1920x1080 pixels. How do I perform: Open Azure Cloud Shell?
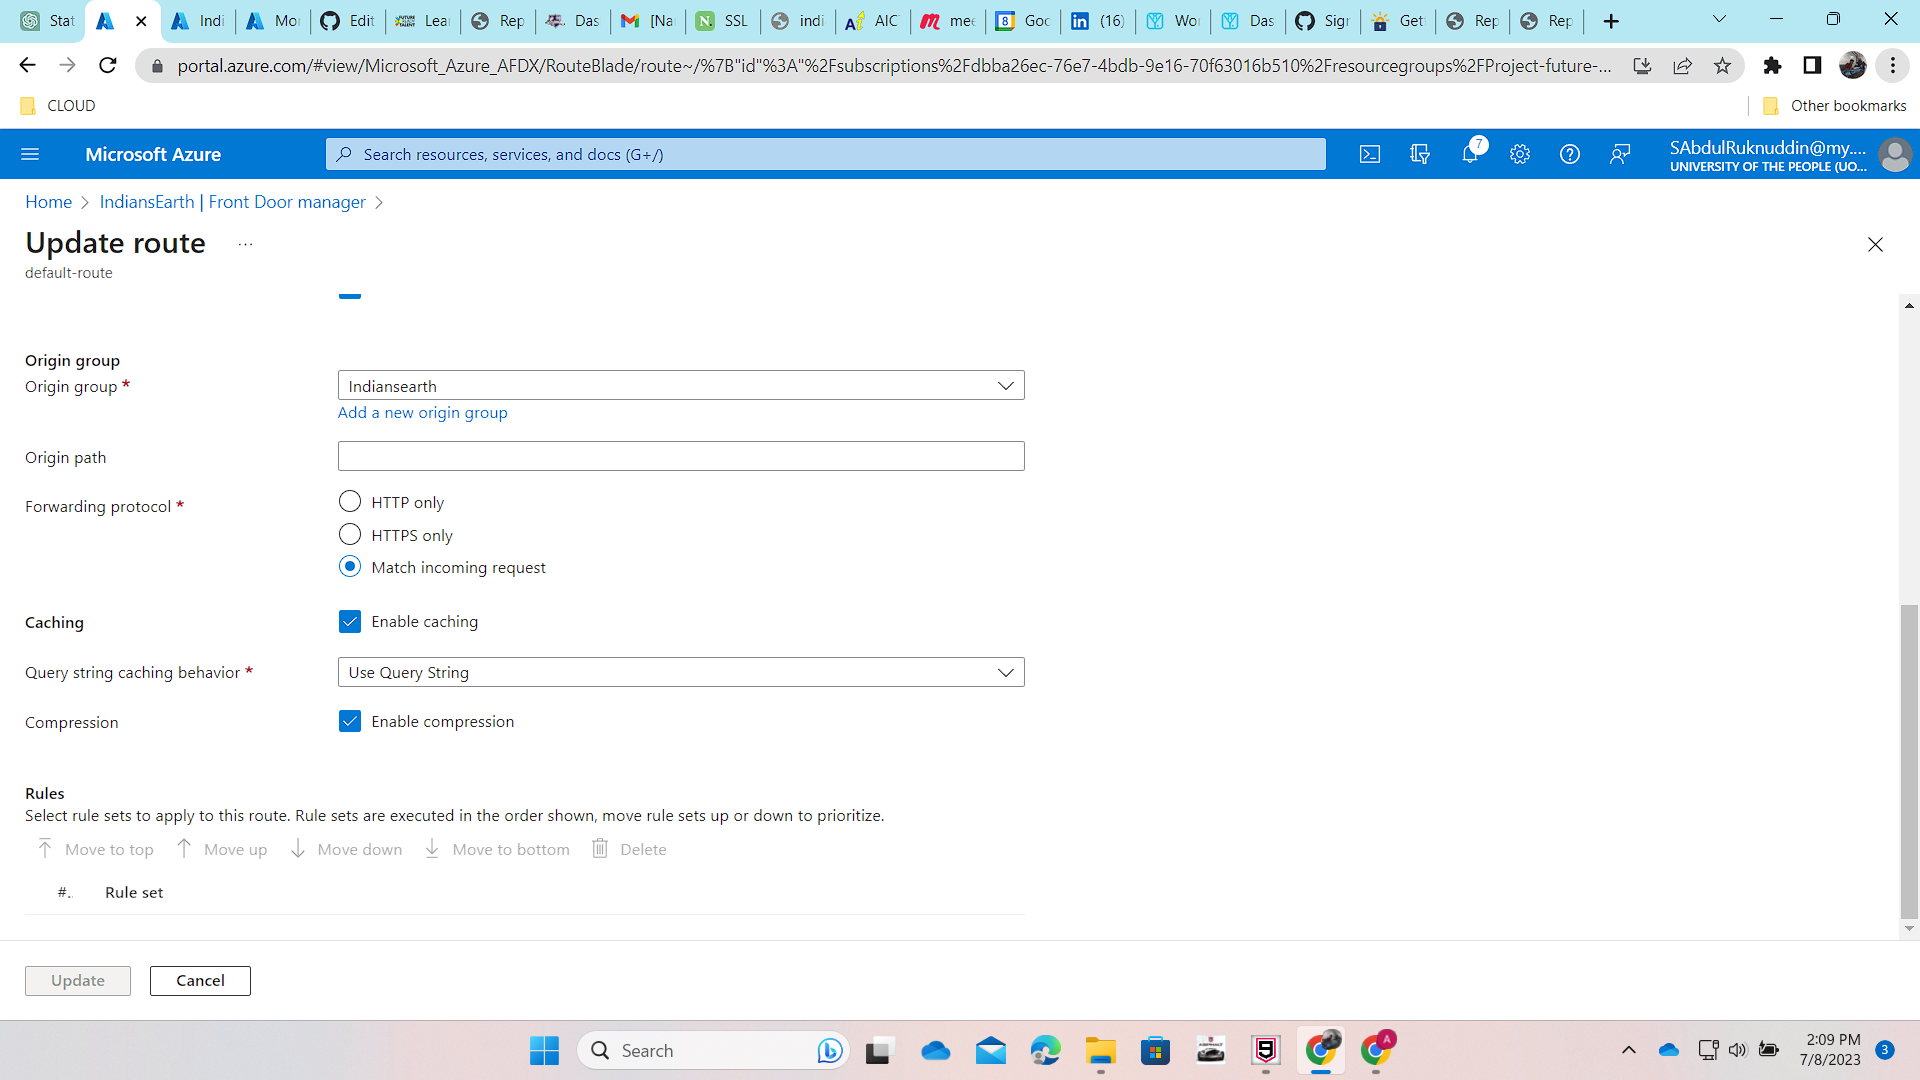coord(1369,154)
